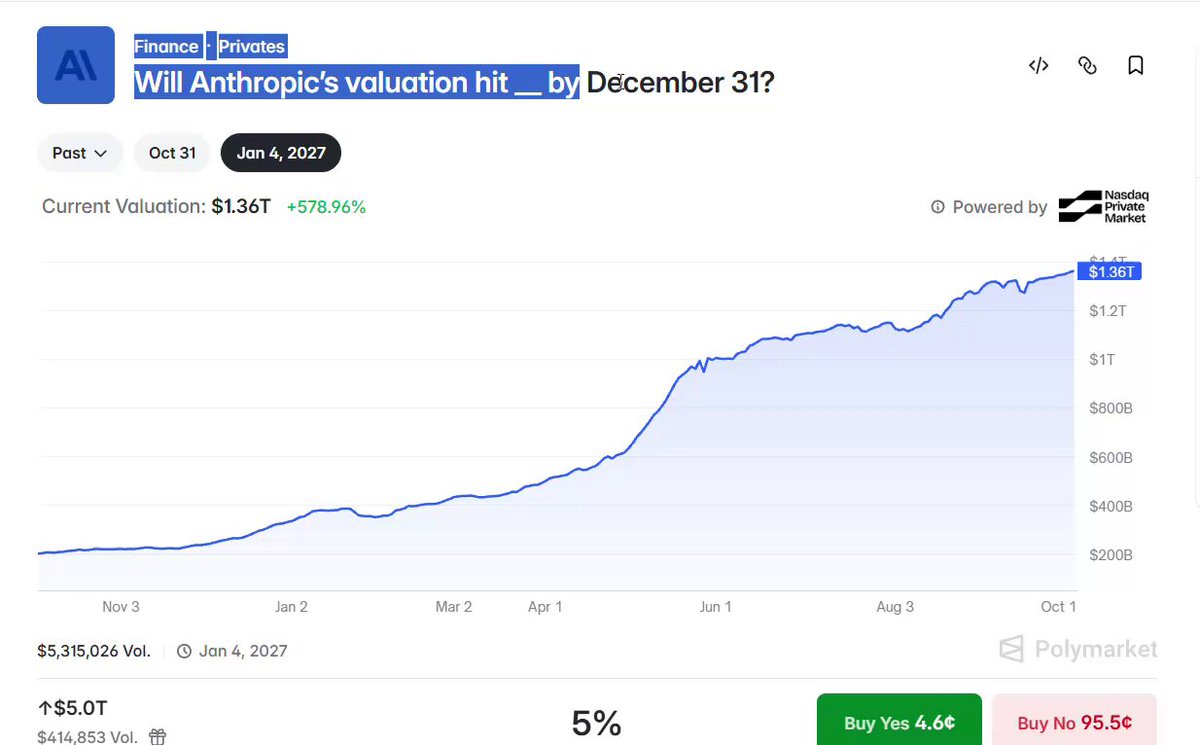Select the Jan 4, 2027 date tab

281,153
